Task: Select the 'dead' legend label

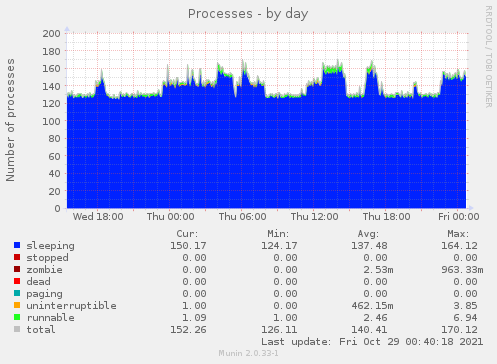Action: [x=38, y=282]
